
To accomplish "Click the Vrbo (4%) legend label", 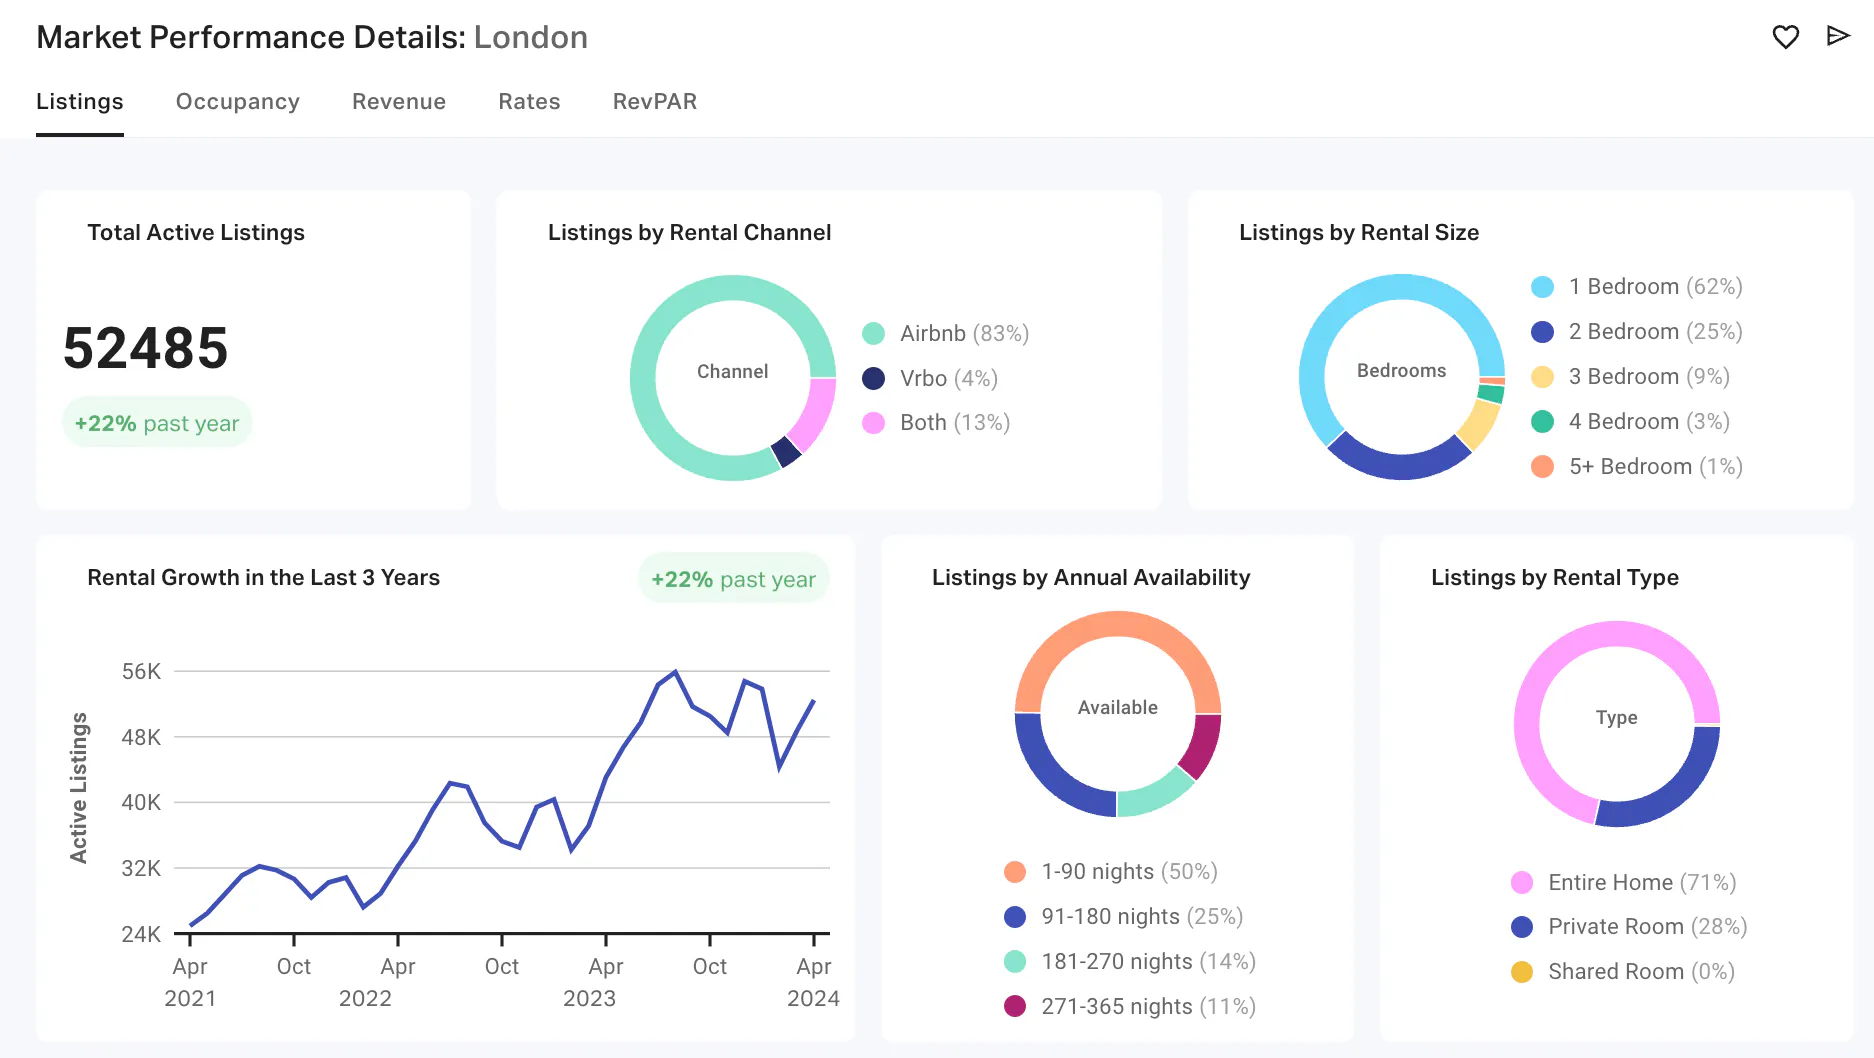I will pos(949,378).
